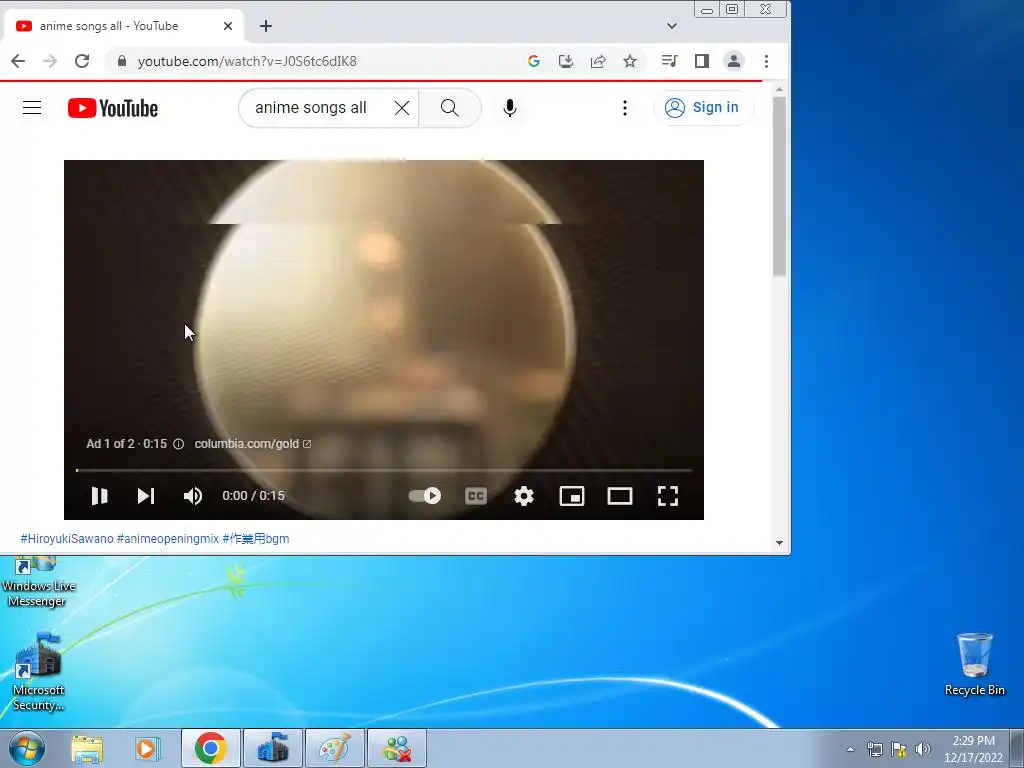Image resolution: width=1024 pixels, height=768 pixels.
Task: Open player settings gear
Action: (524, 496)
